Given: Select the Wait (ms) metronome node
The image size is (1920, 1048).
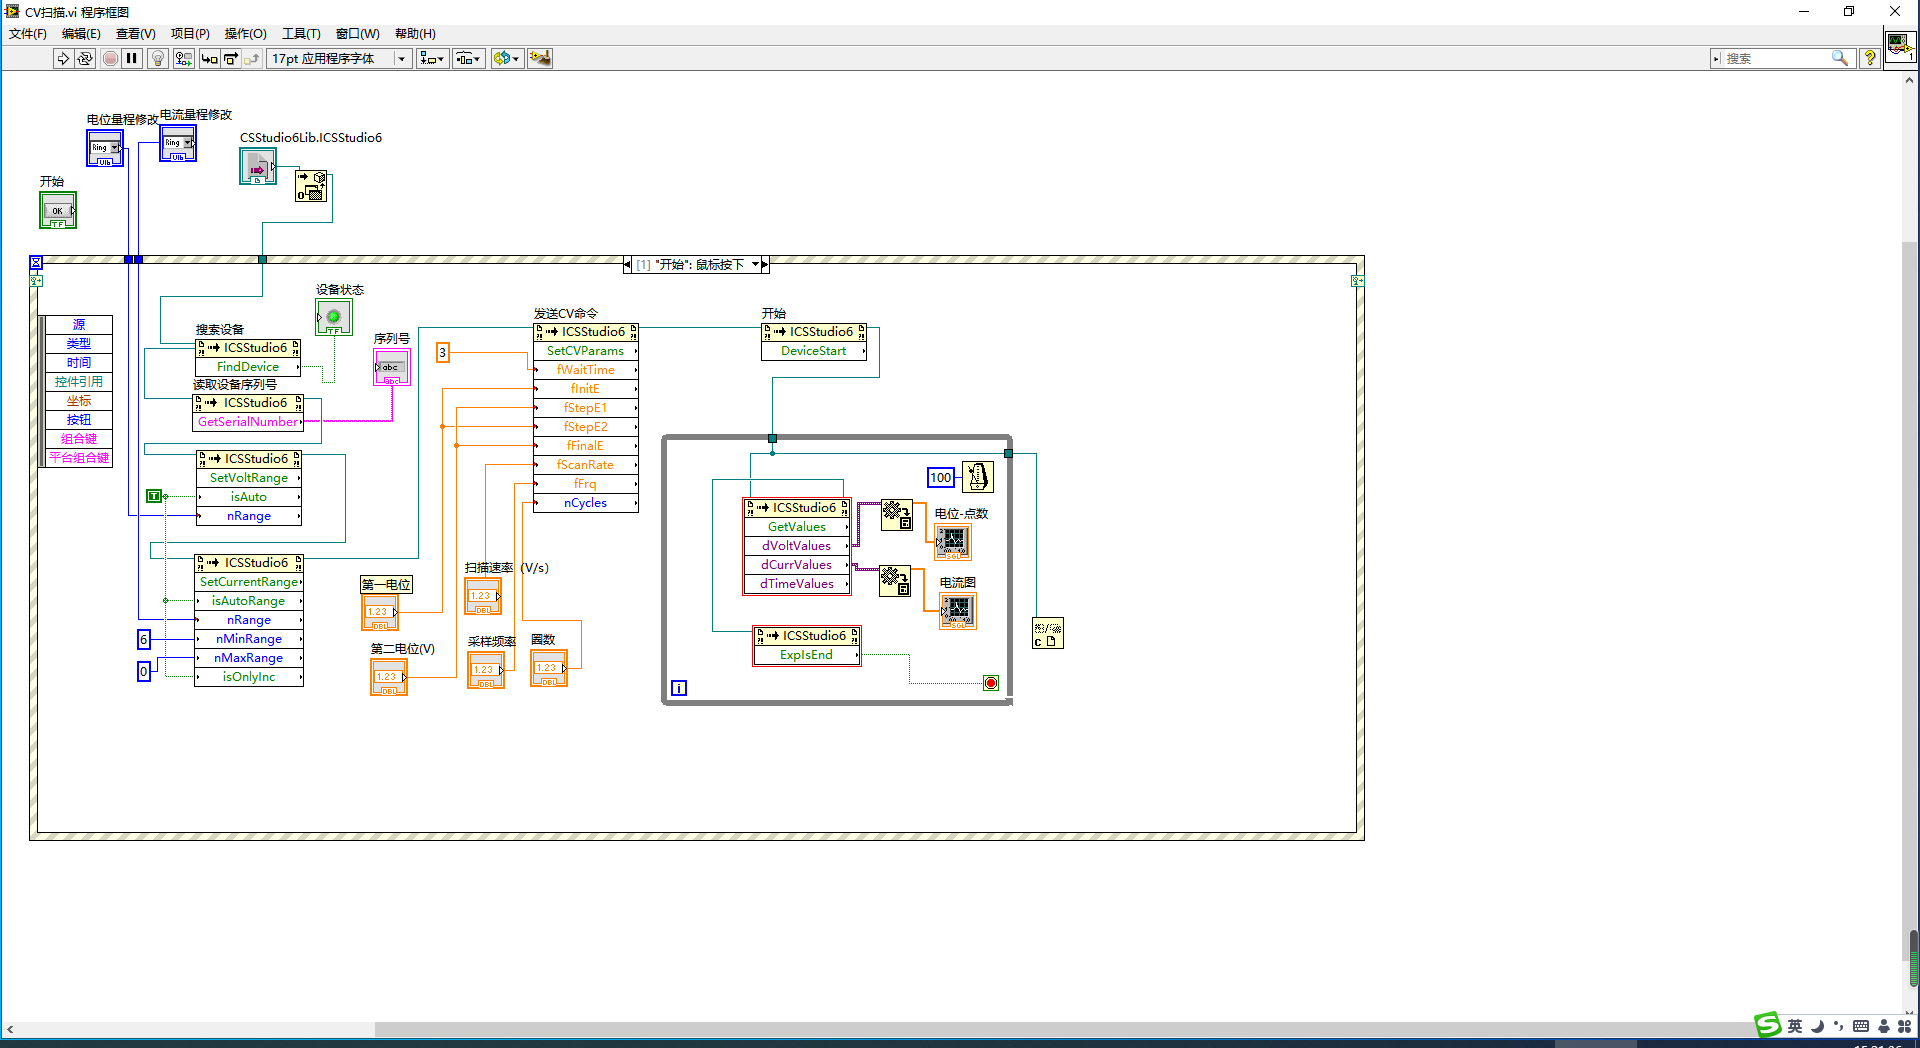Looking at the screenshot, I should click(x=977, y=477).
